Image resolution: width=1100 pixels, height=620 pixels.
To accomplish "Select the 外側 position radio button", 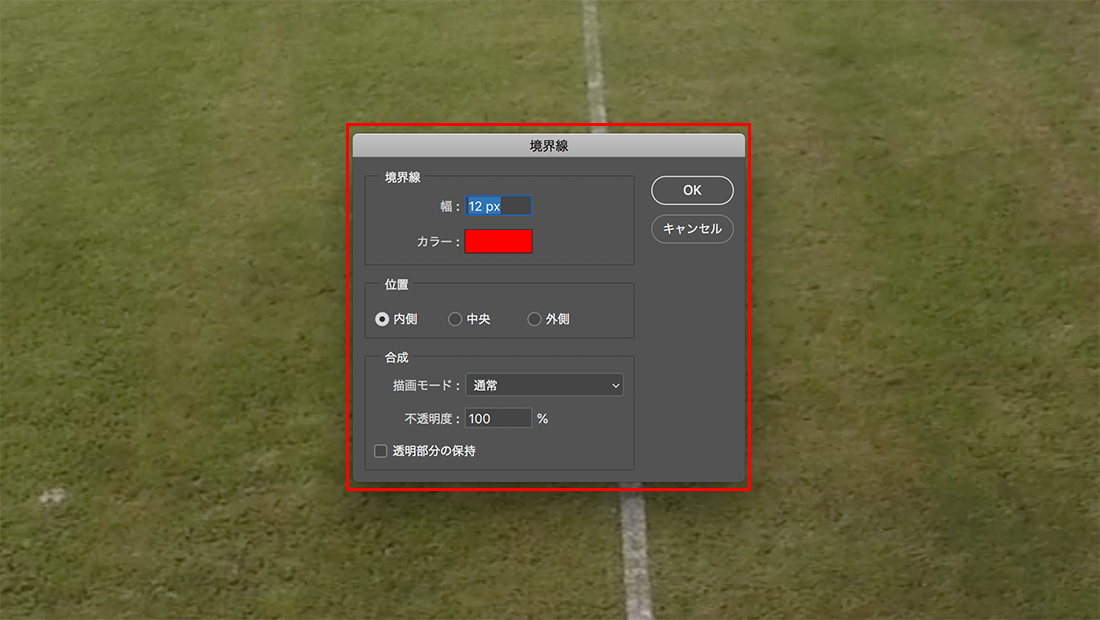I will [534, 319].
